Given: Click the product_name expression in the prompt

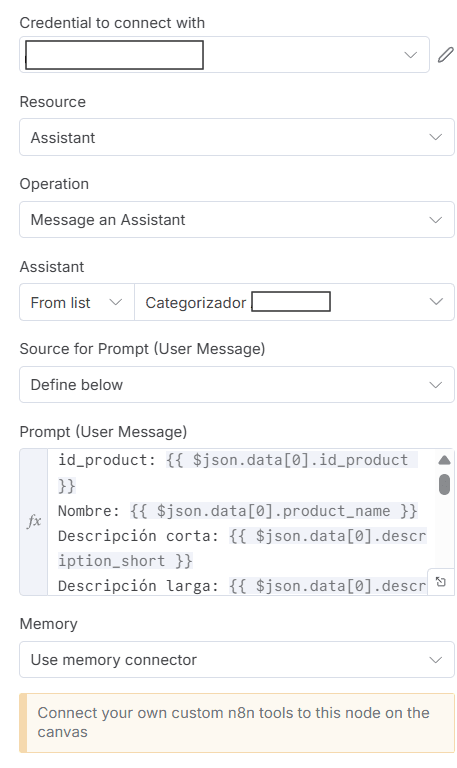Looking at the screenshot, I should point(274,511).
